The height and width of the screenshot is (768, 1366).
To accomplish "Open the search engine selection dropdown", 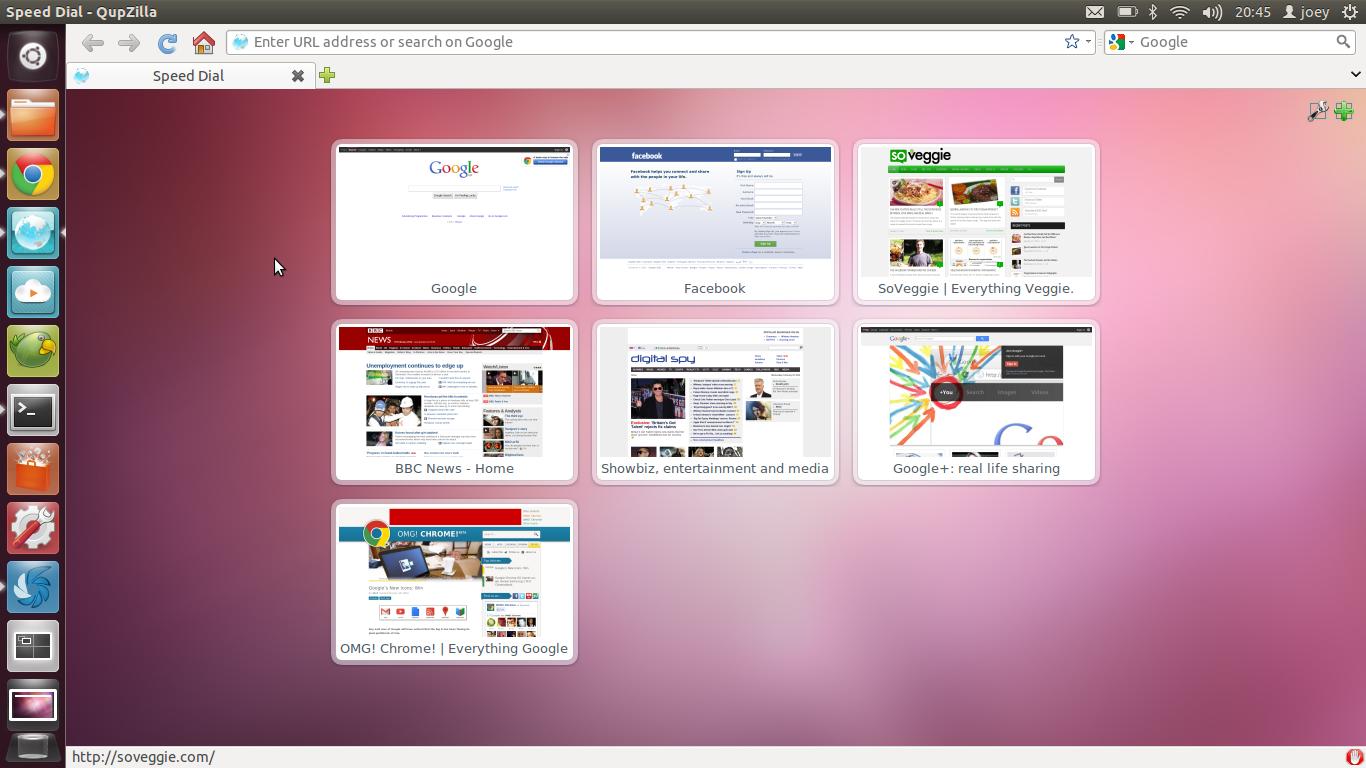I will (1131, 41).
